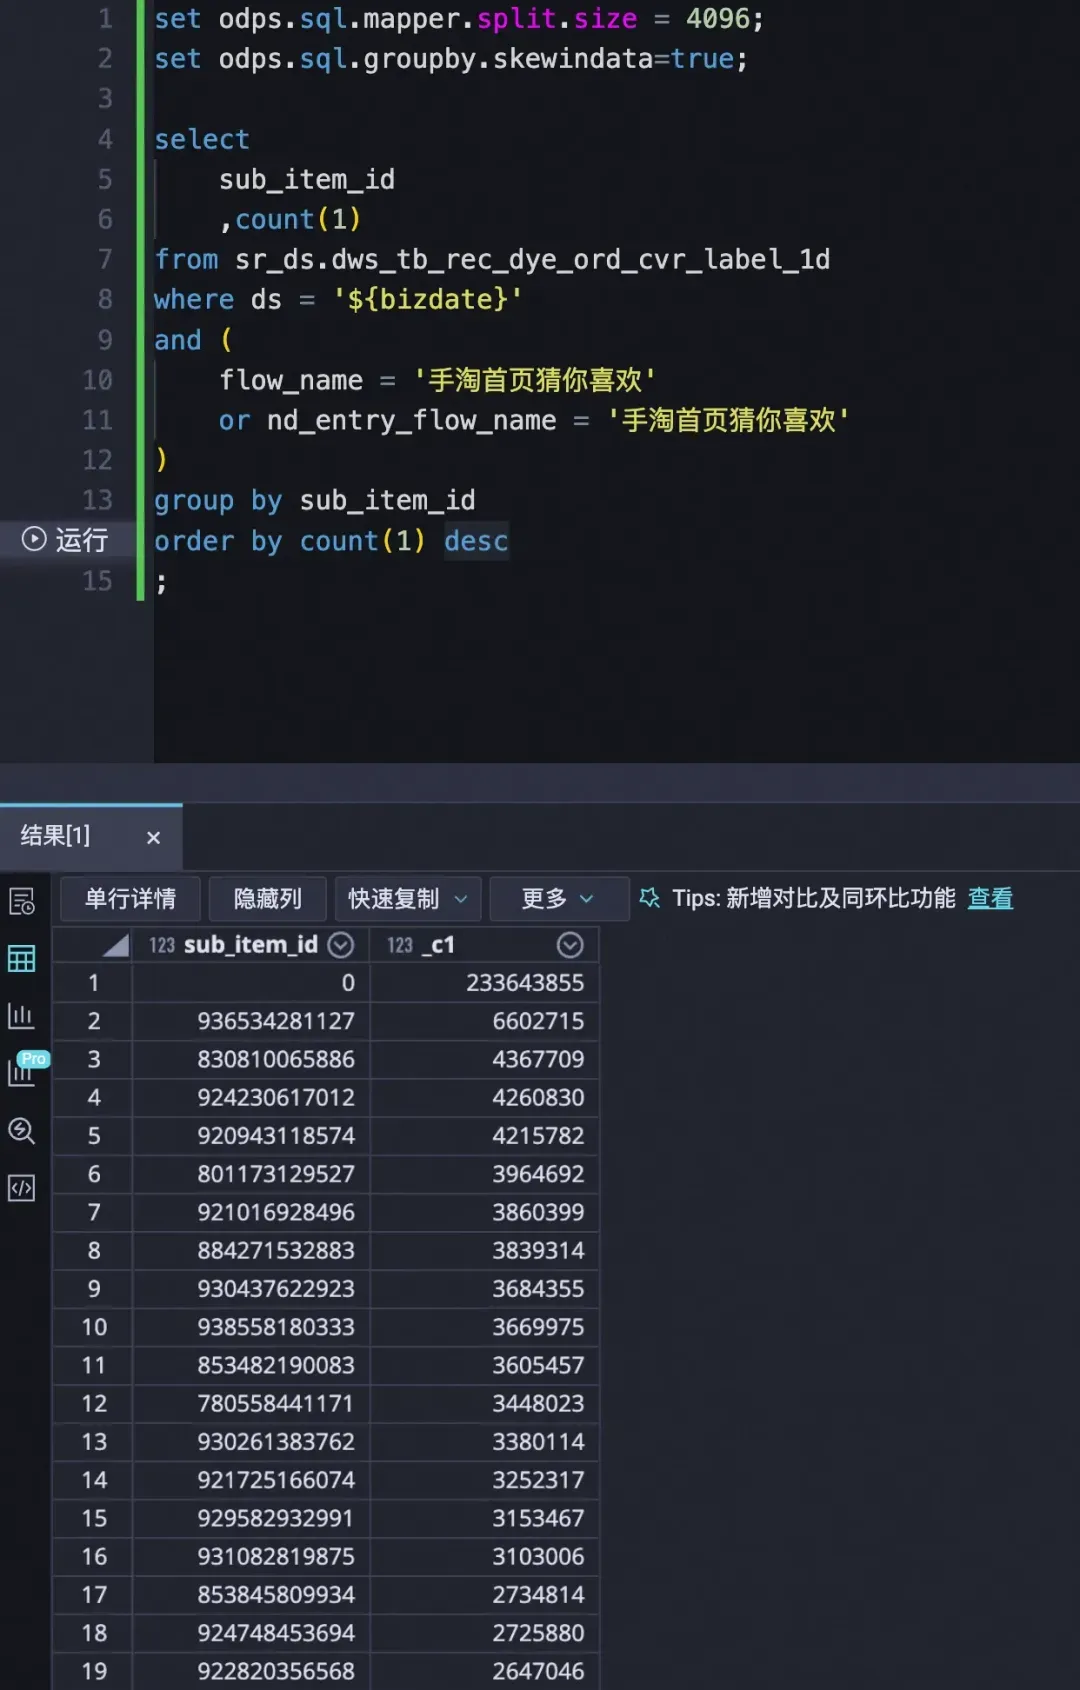The image size is (1080, 1690).
Task: Click the 单行详情 button
Action: (x=130, y=899)
